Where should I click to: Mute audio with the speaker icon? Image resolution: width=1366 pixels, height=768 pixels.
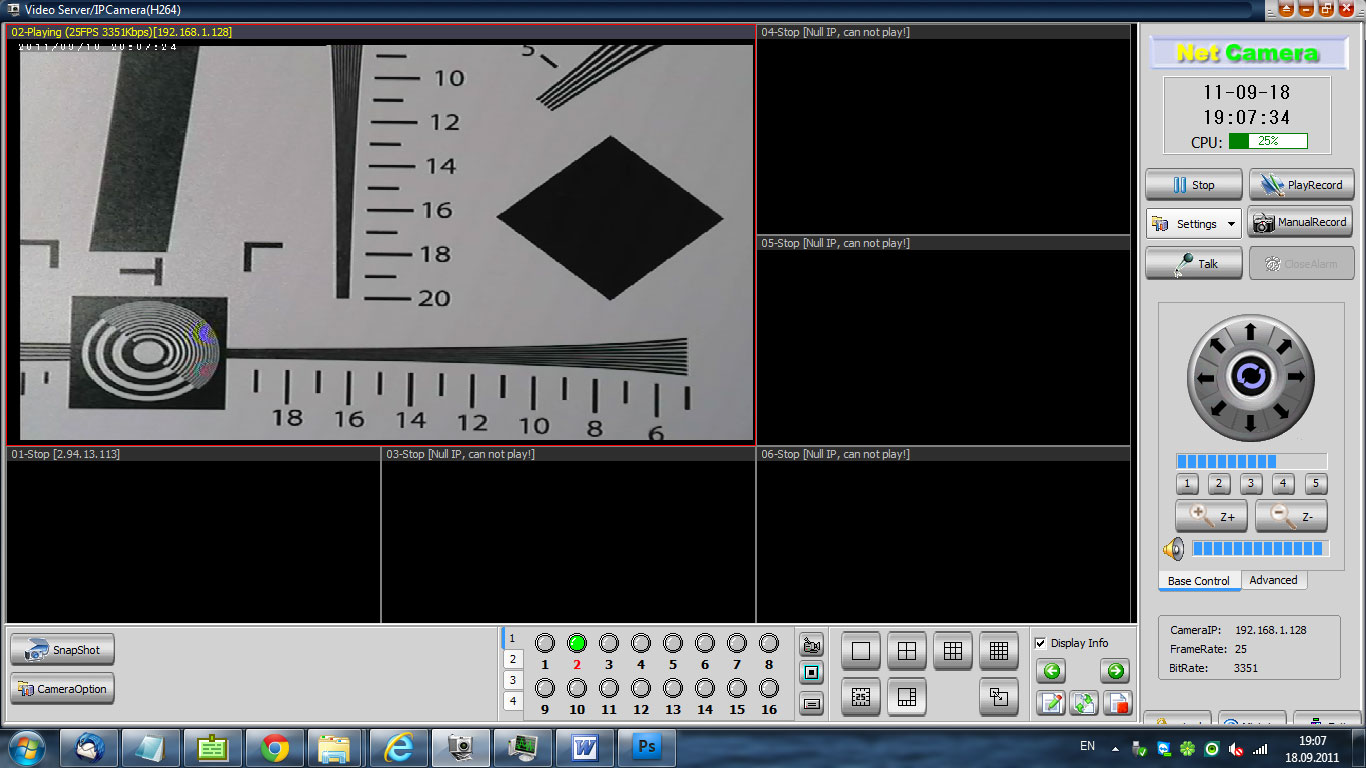(x=1173, y=549)
